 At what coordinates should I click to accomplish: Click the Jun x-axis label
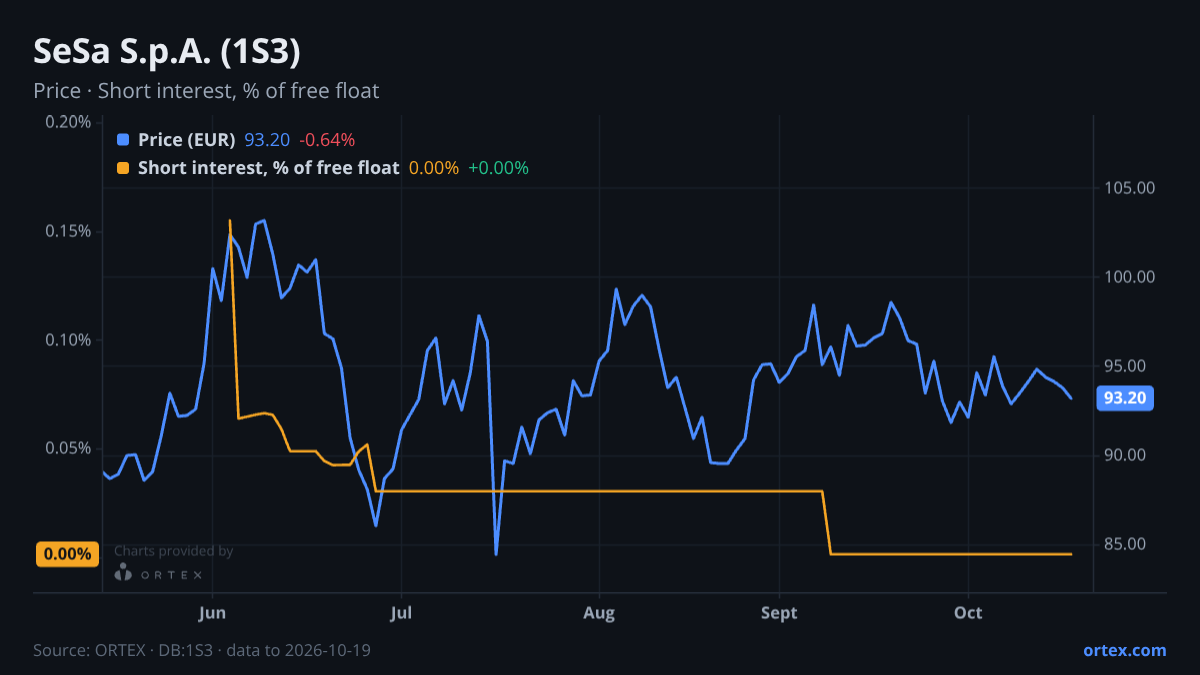tap(212, 613)
